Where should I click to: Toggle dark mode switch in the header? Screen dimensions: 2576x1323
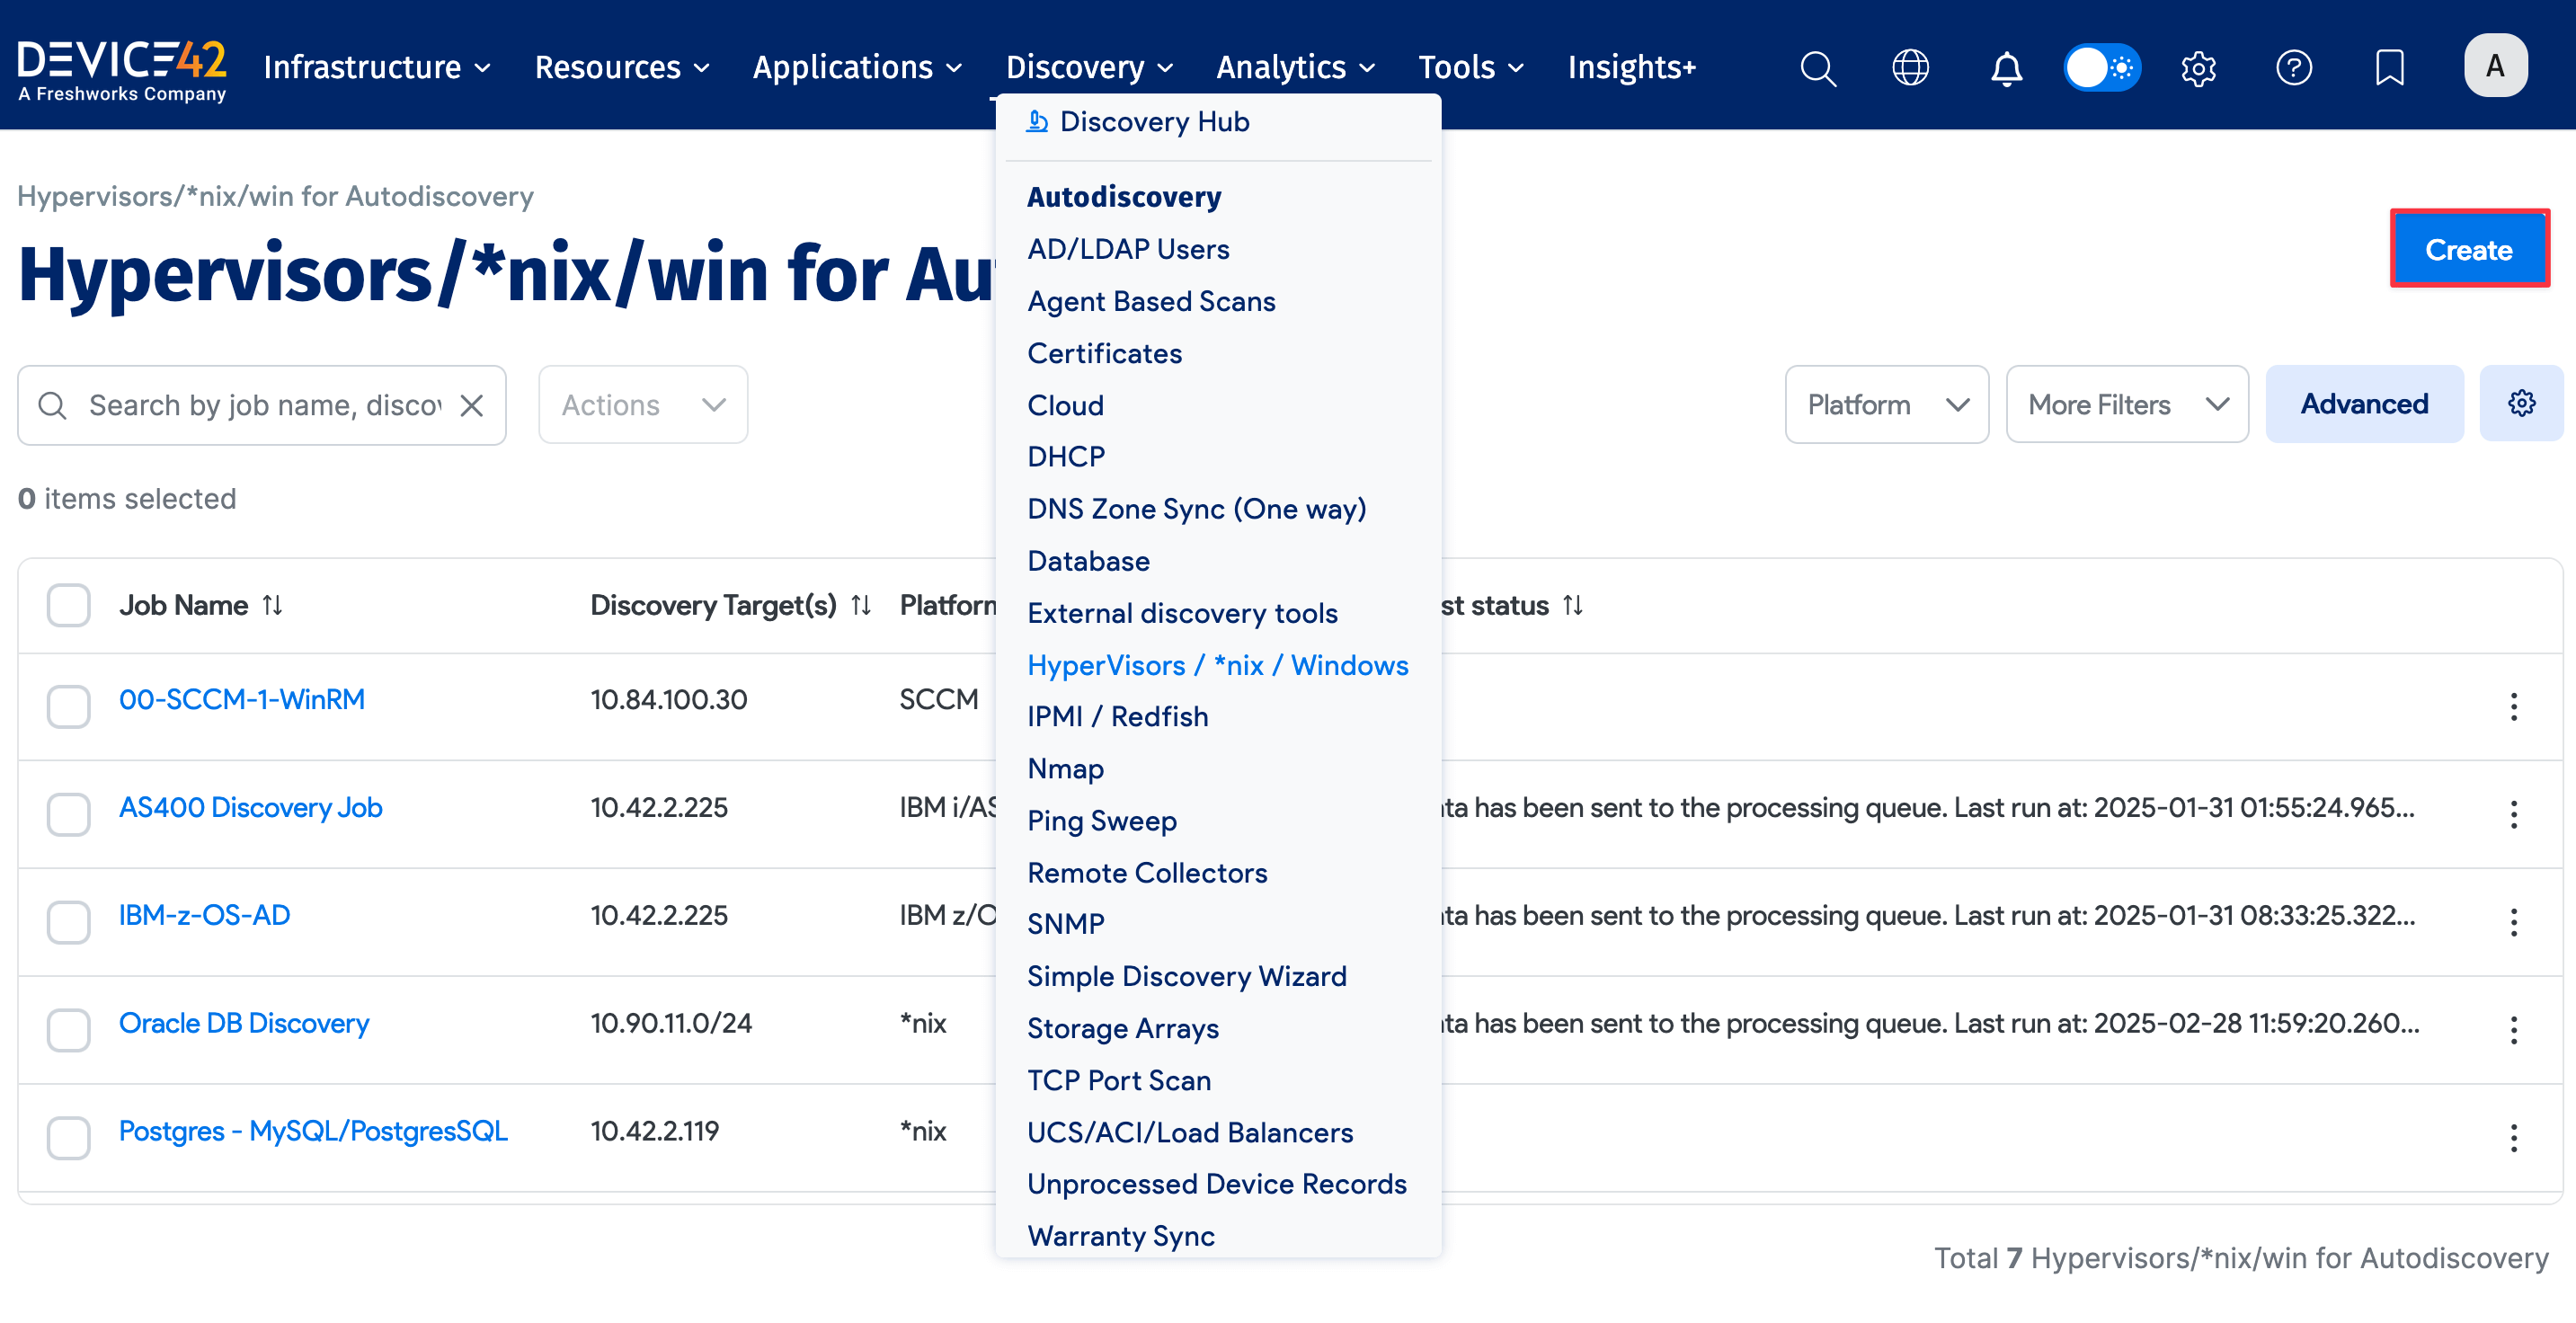(x=2102, y=67)
